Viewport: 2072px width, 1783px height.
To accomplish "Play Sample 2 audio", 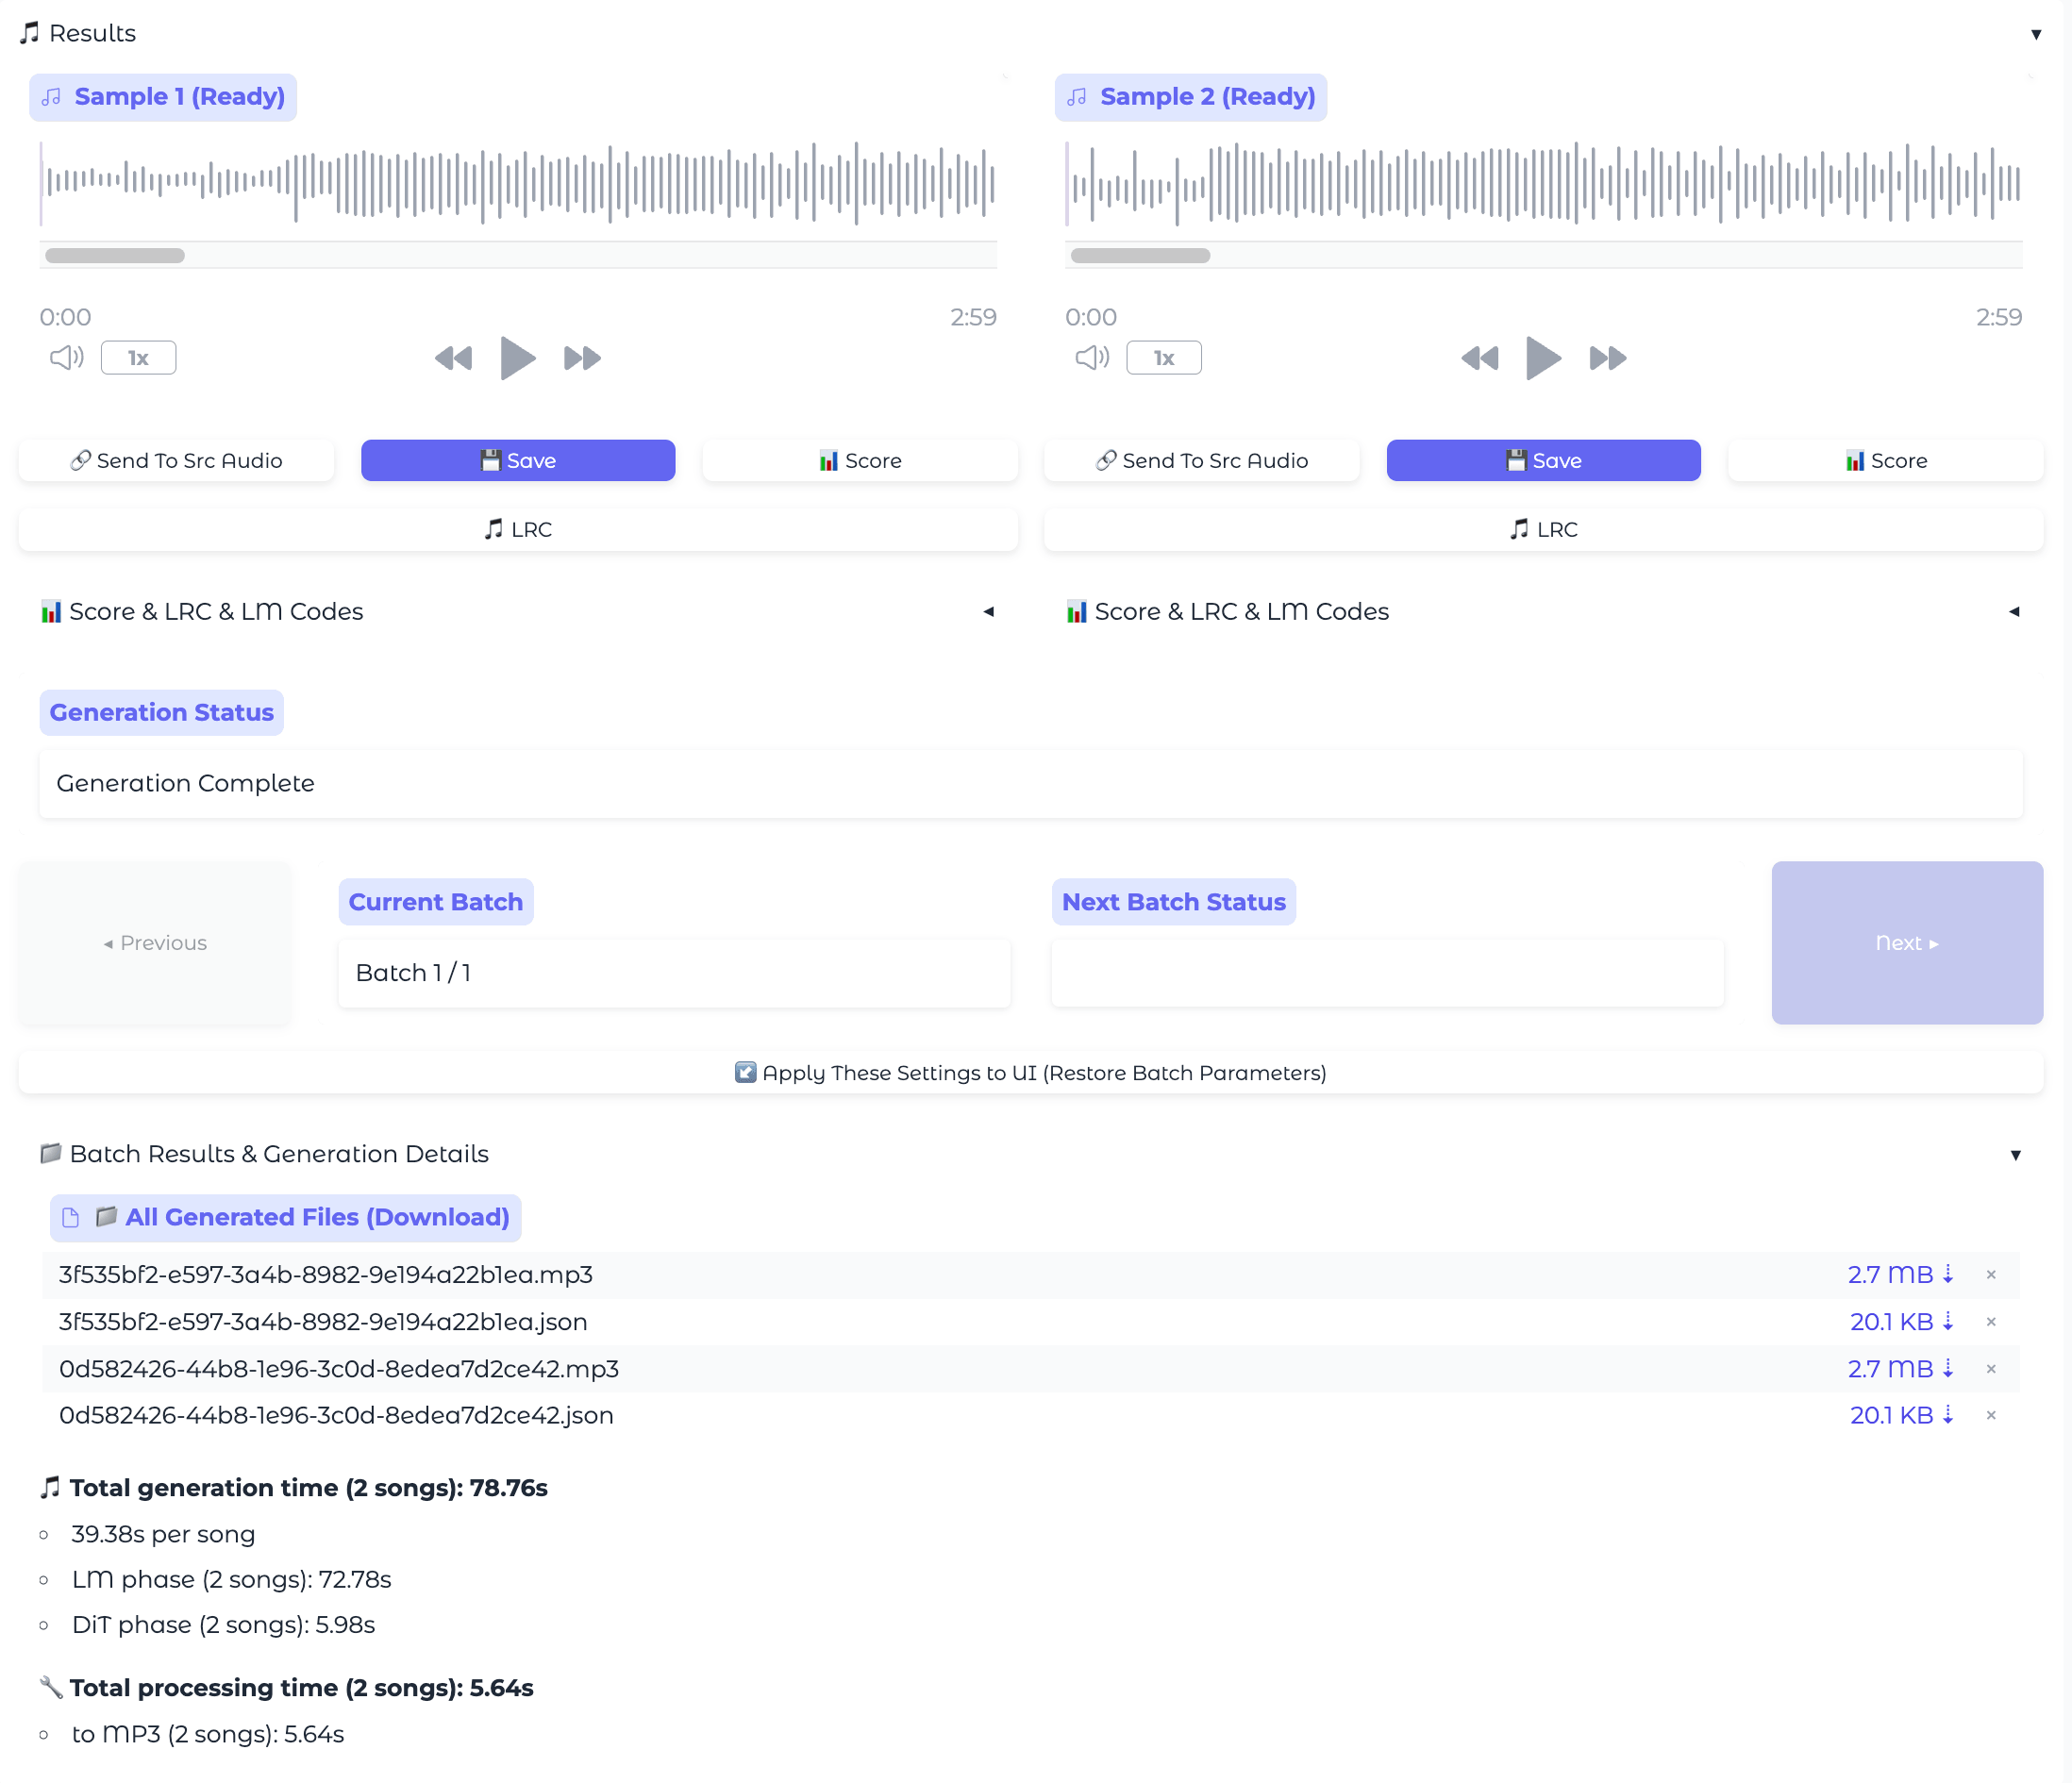I will tap(1543, 358).
